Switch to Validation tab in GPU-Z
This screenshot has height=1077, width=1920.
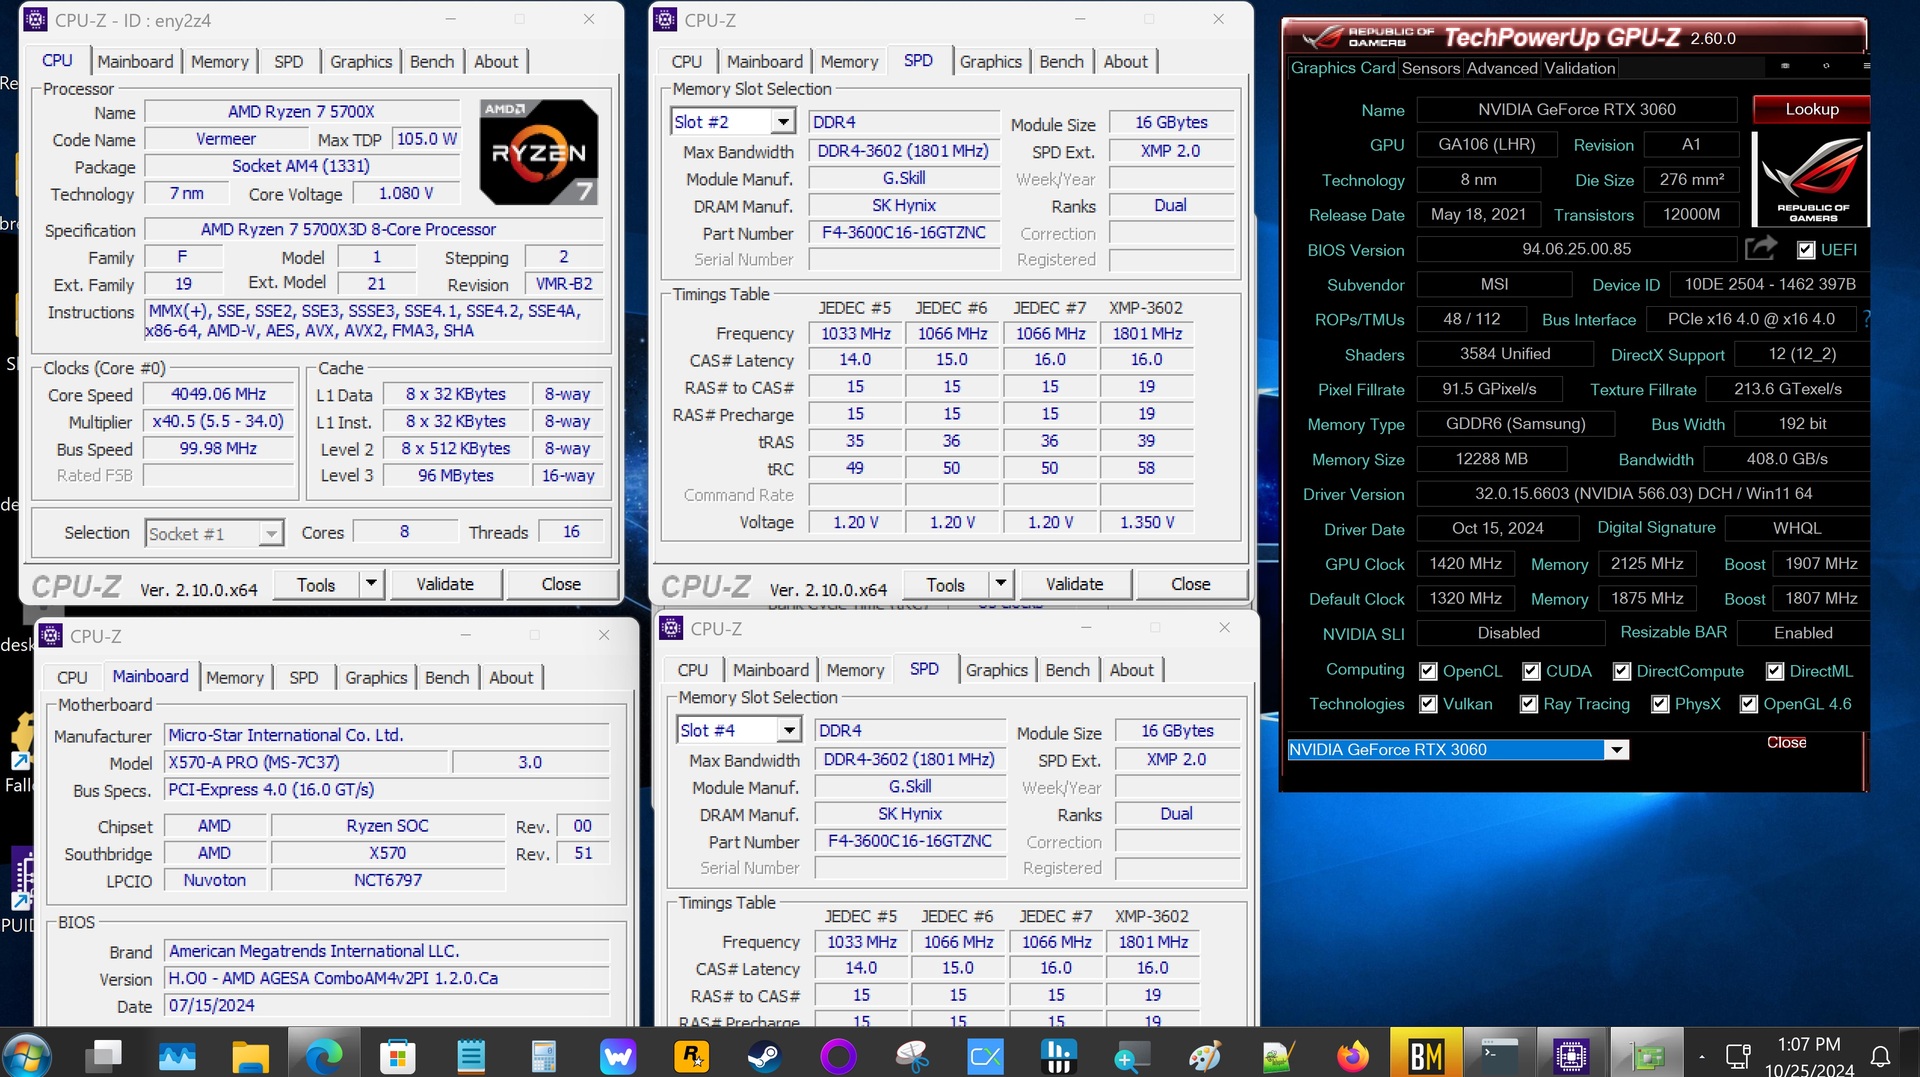[x=1579, y=68]
